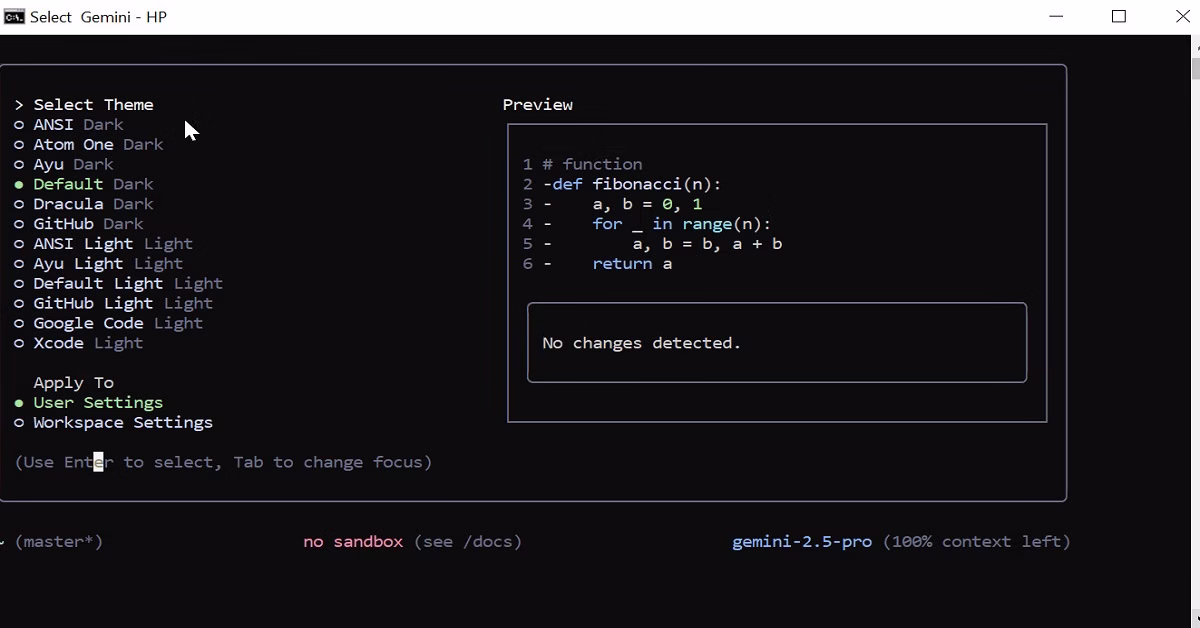Select the ANSI Dark theme option
The height and width of the screenshot is (628, 1200).
point(69,125)
